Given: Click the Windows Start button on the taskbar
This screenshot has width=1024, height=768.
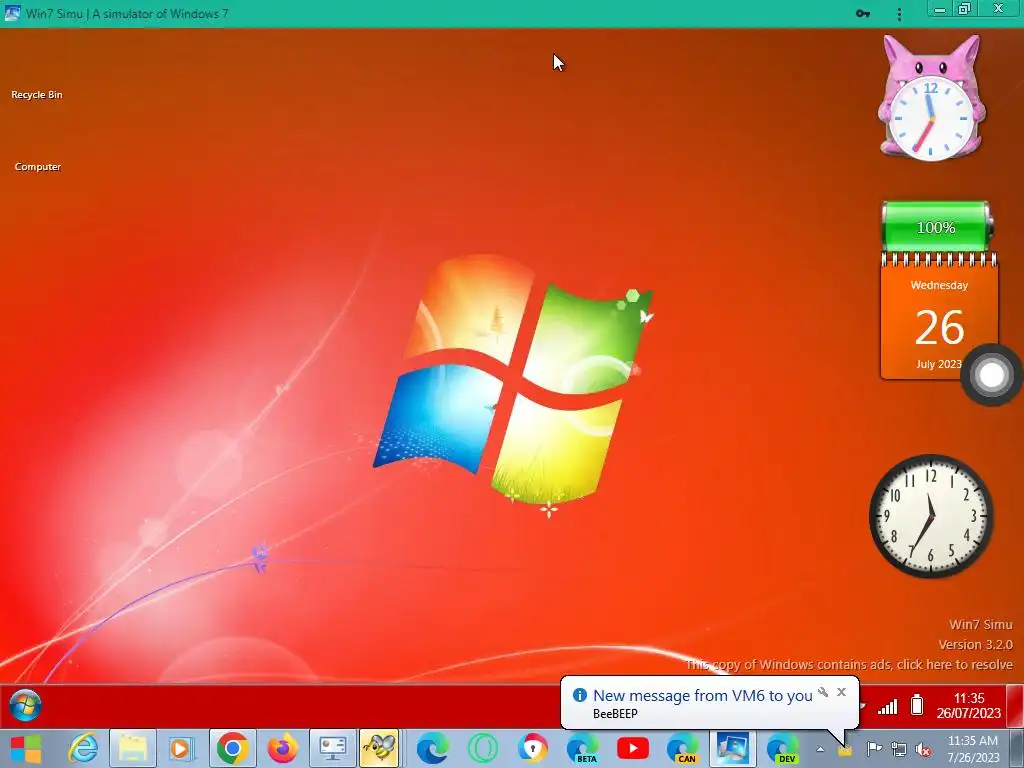Looking at the screenshot, I should [25, 748].
